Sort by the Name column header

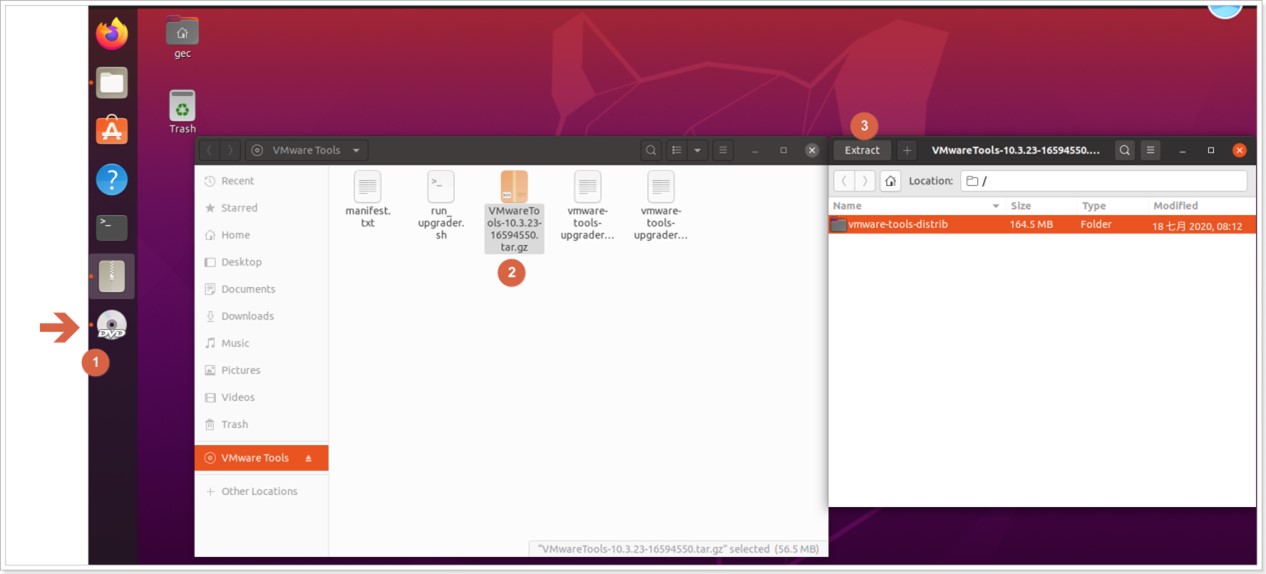916,205
